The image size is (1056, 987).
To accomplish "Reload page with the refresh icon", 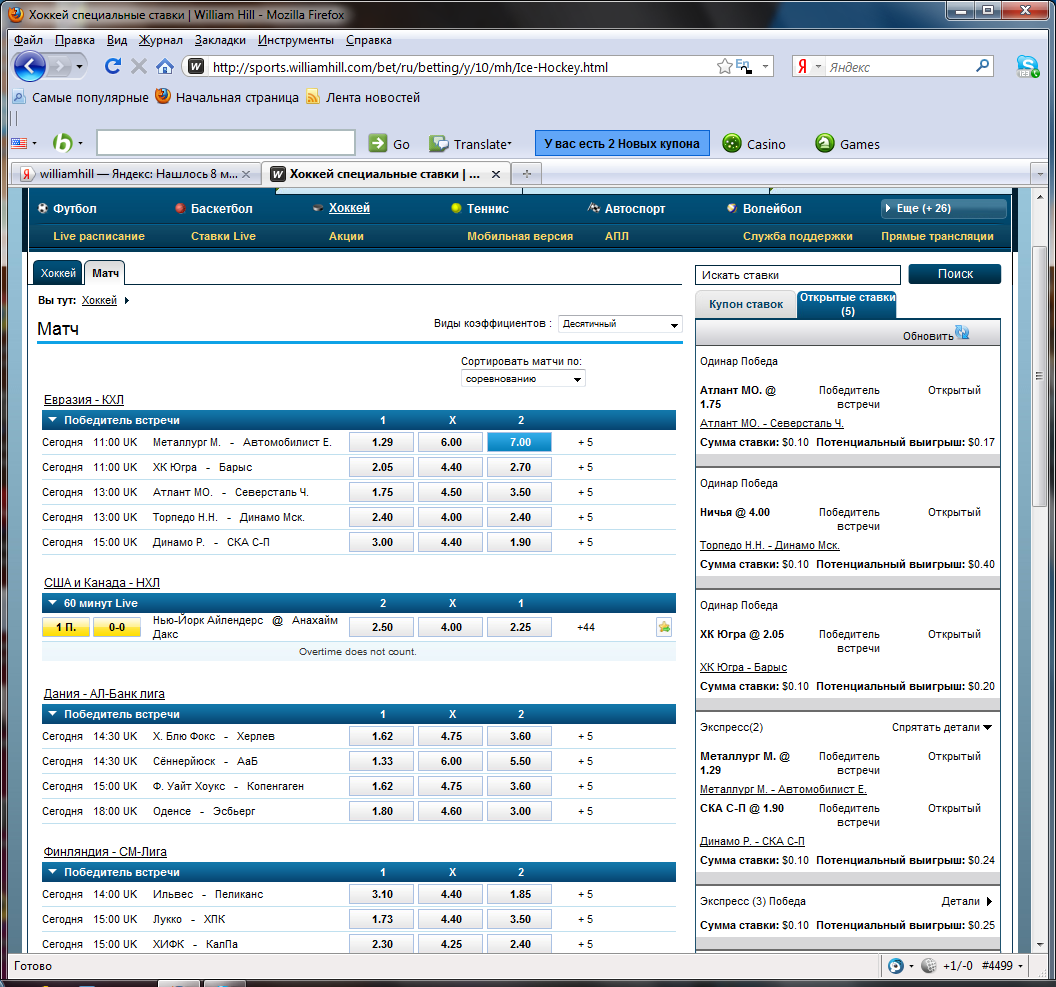I will [x=112, y=67].
